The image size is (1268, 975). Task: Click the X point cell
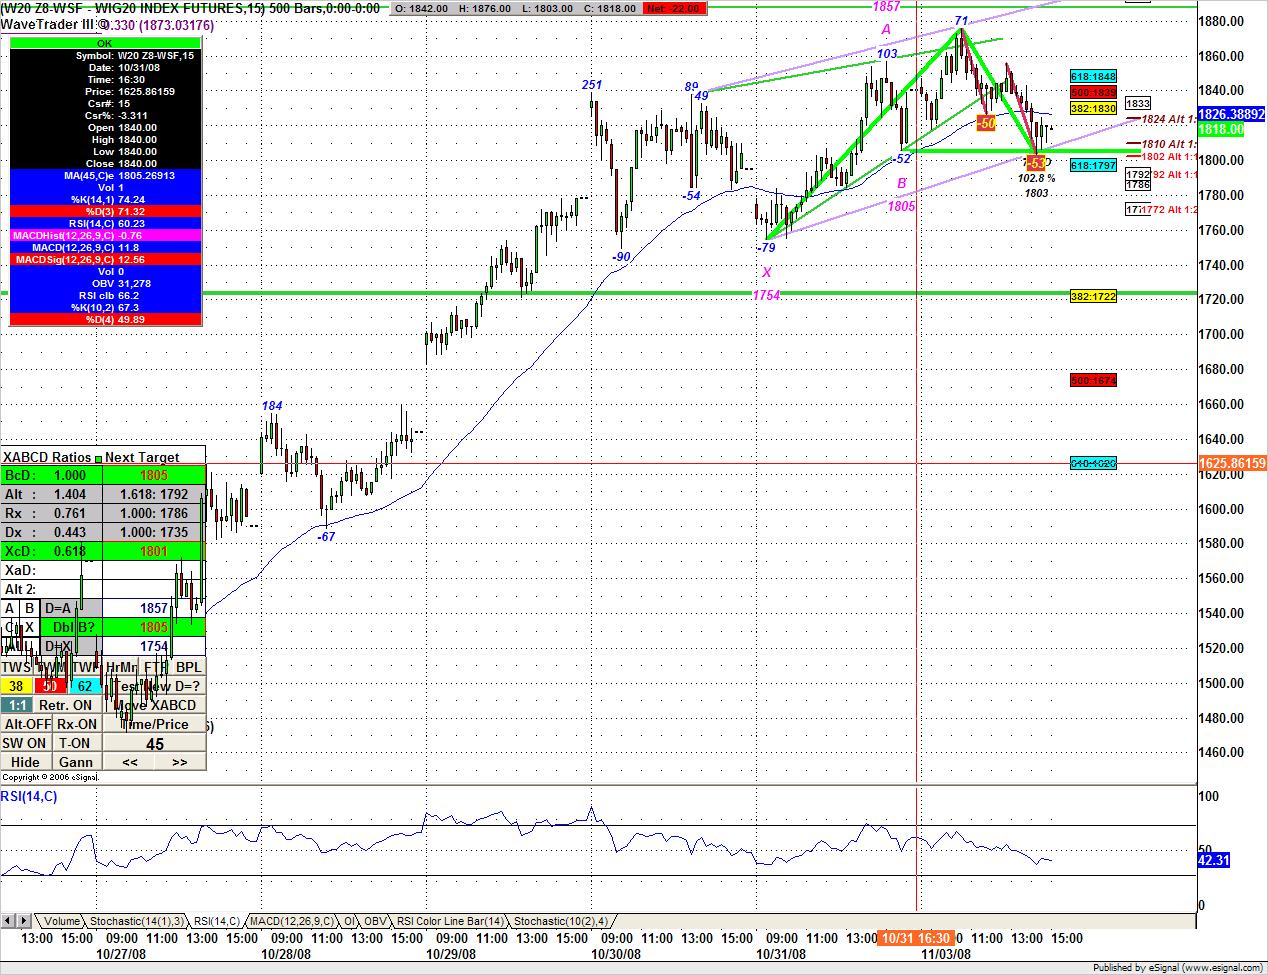30,627
